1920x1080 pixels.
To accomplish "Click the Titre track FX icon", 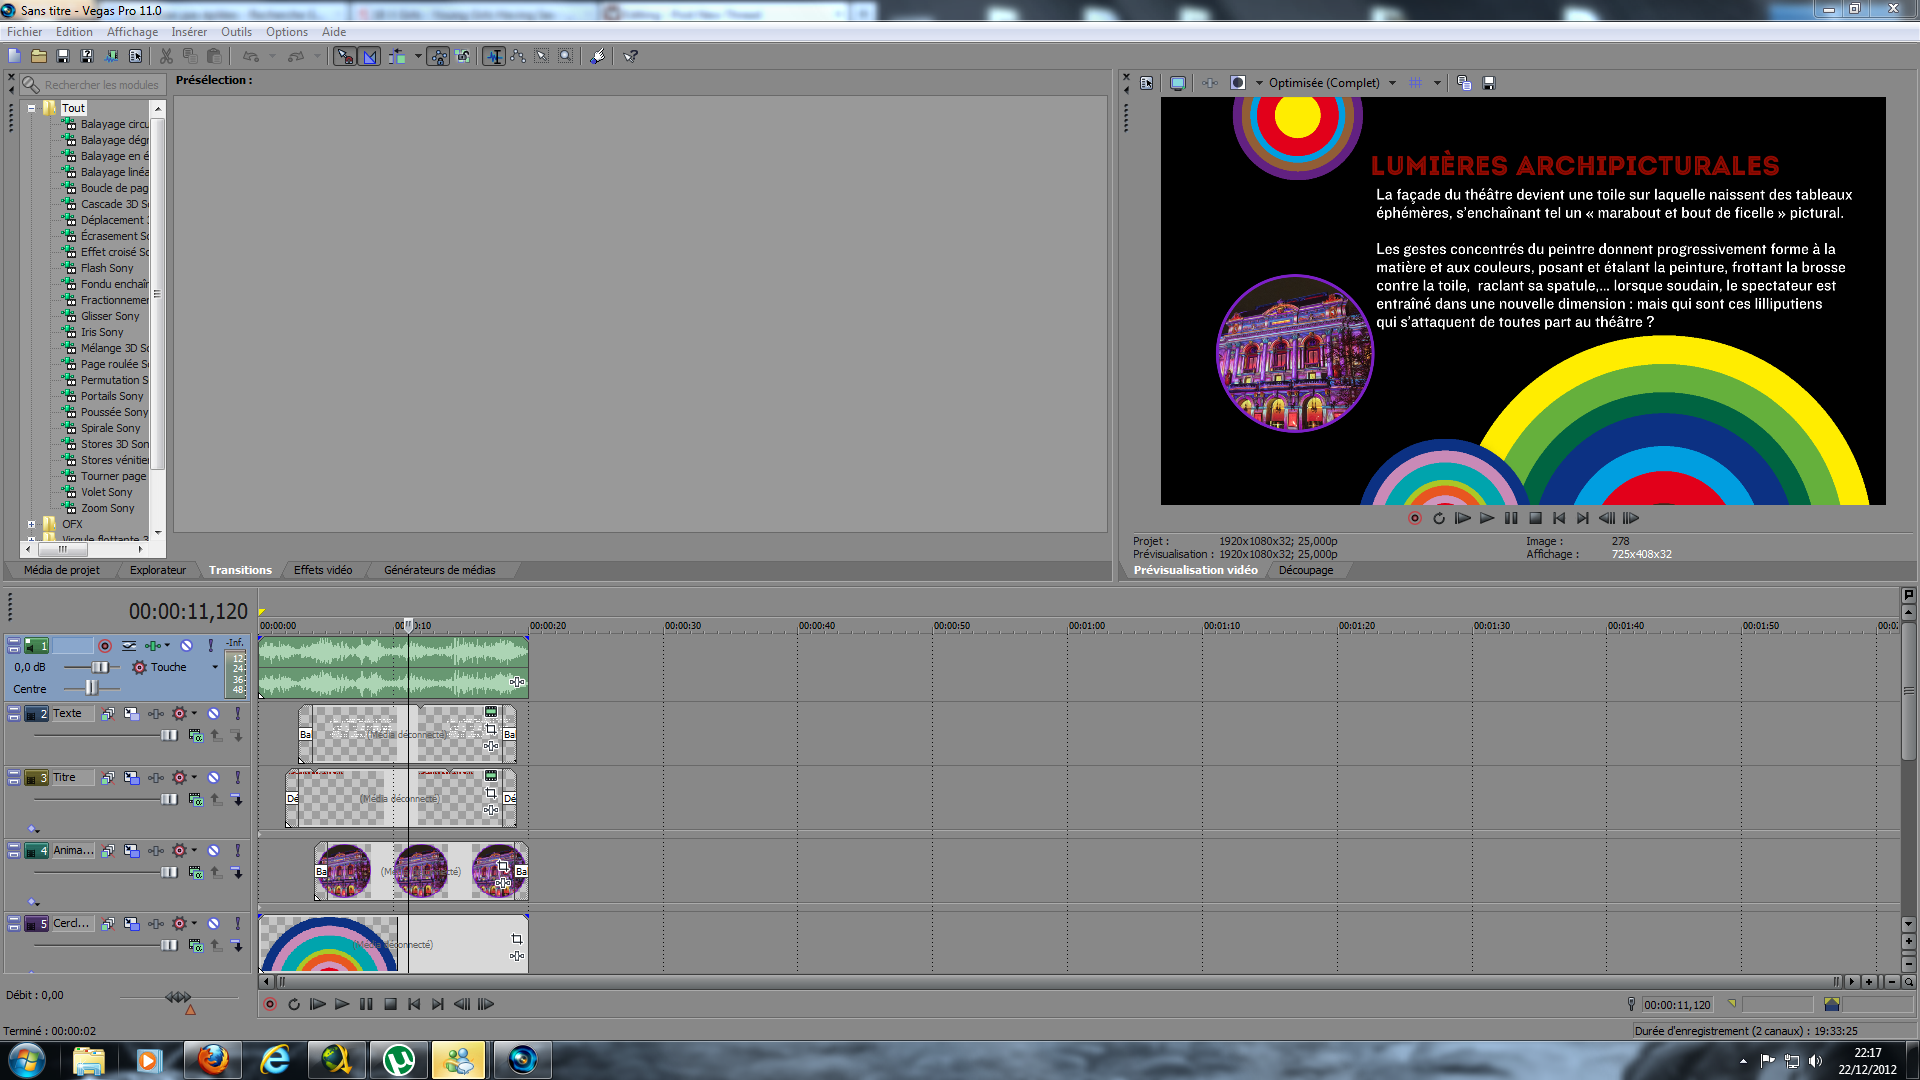I will click(156, 778).
